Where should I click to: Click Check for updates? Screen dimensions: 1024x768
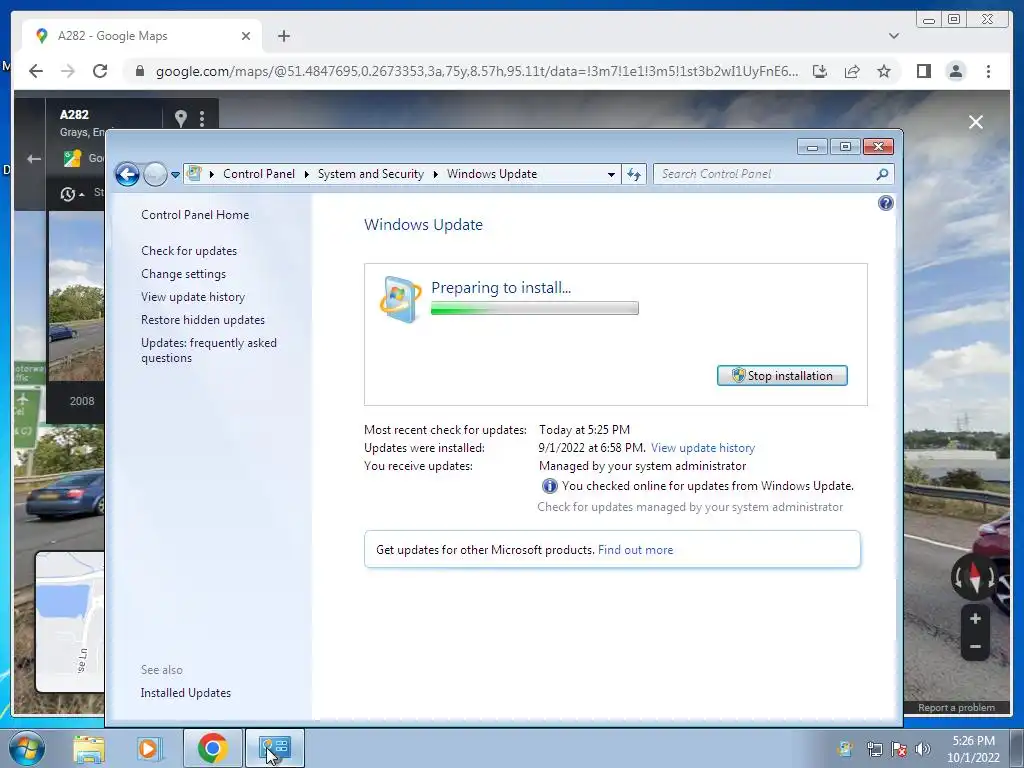click(189, 251)
